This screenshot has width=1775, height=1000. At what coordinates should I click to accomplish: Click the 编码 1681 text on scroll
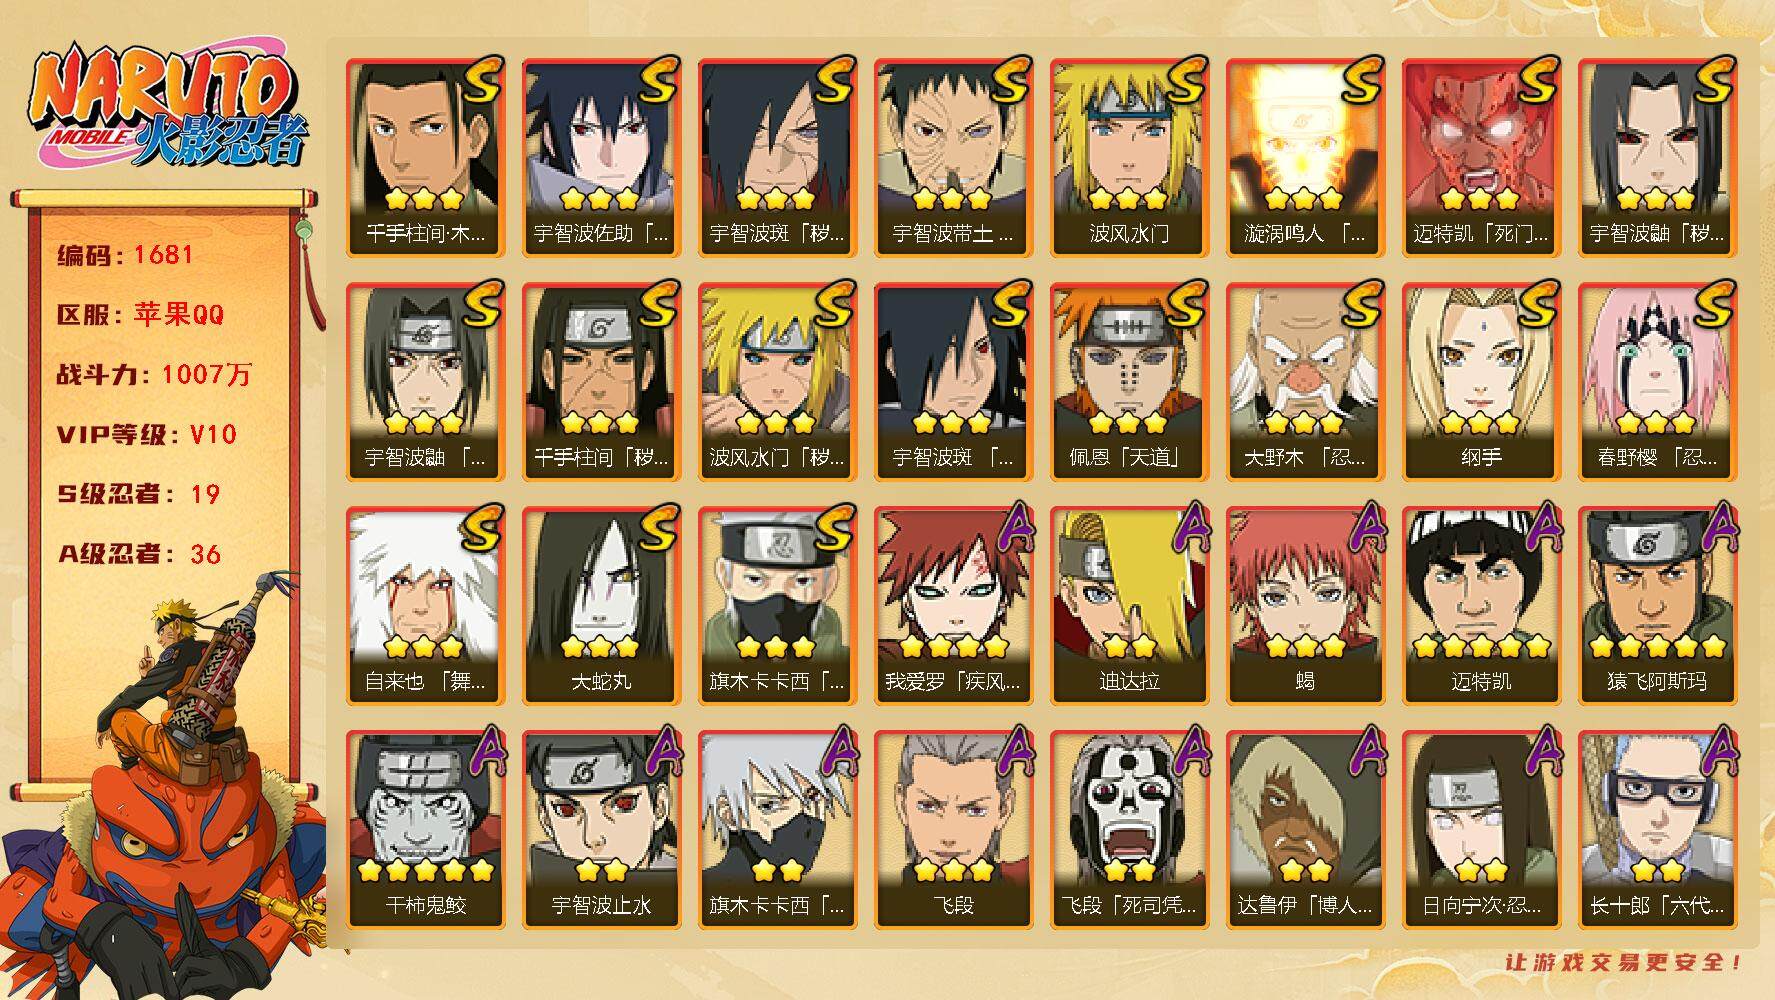pos(125,255)
